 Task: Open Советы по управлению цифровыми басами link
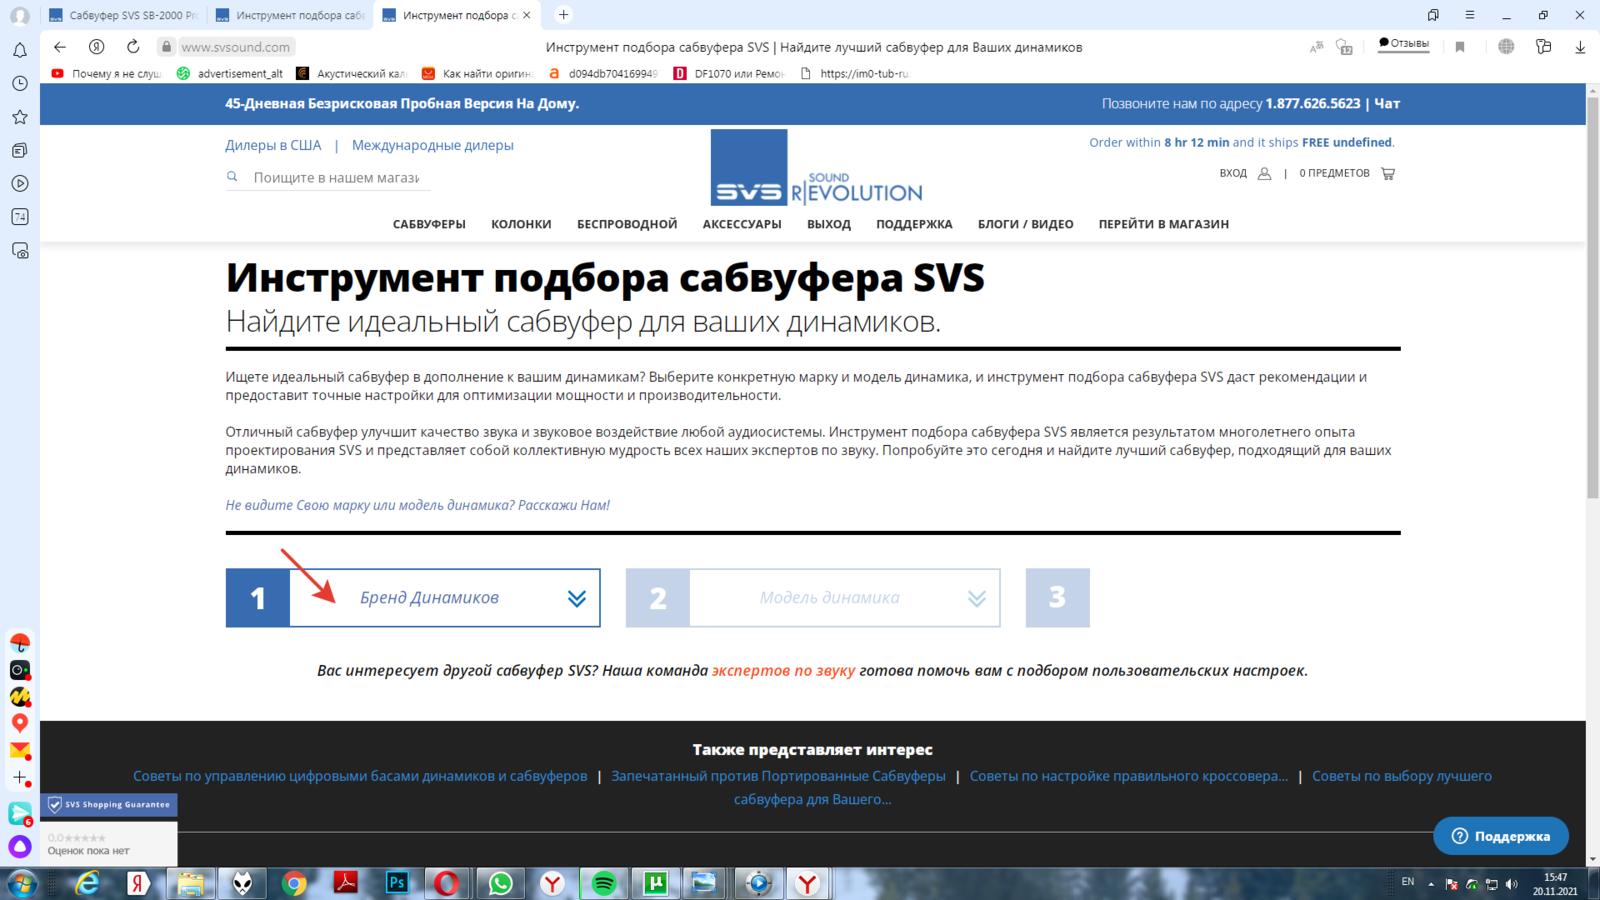tap(360, 776)
